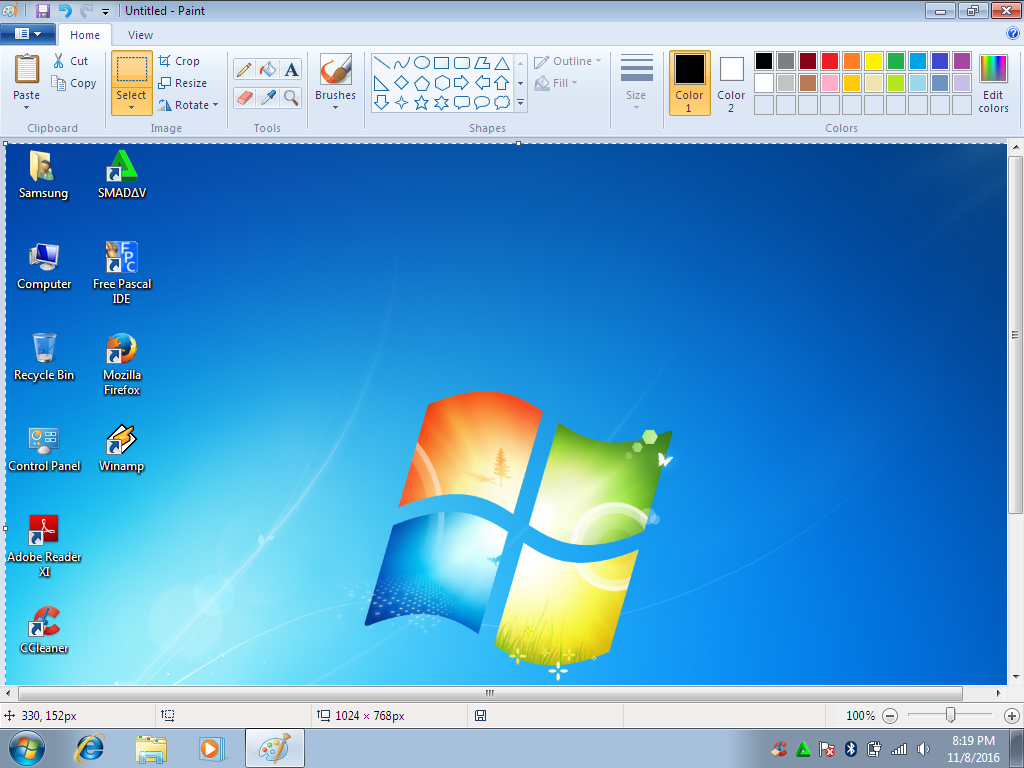Choose the Right arrow shape
This screenshot has height=768, width=1024.
(462, 83)
